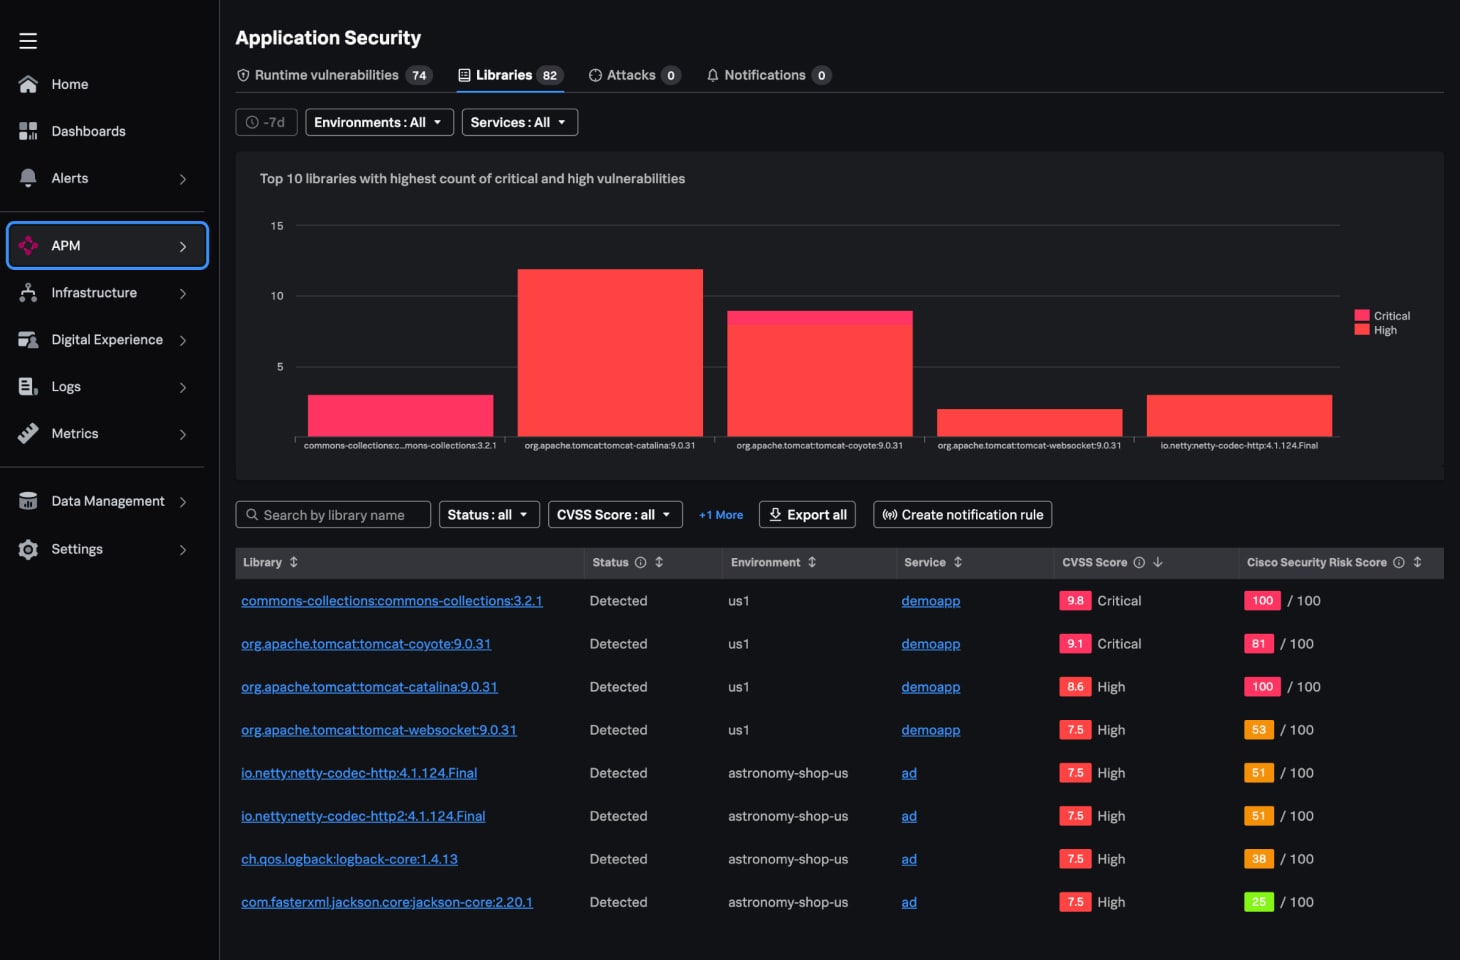This screenshot has width=1460, height=960.
Task: Open commons-collections:3.2.1 library link
Action: (x=392, y=601)
